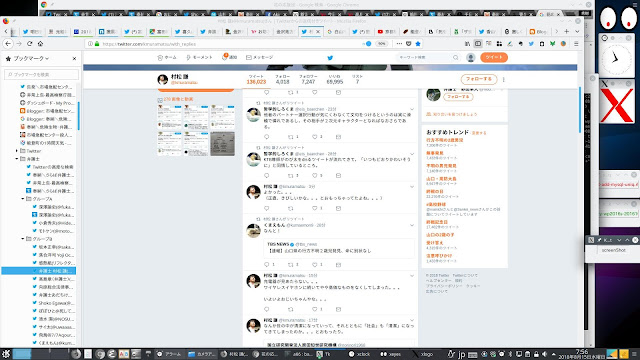Click the Twitter extension icon in toolbar
This screenshot has width=640, height=360.
[x=531, y=44]
